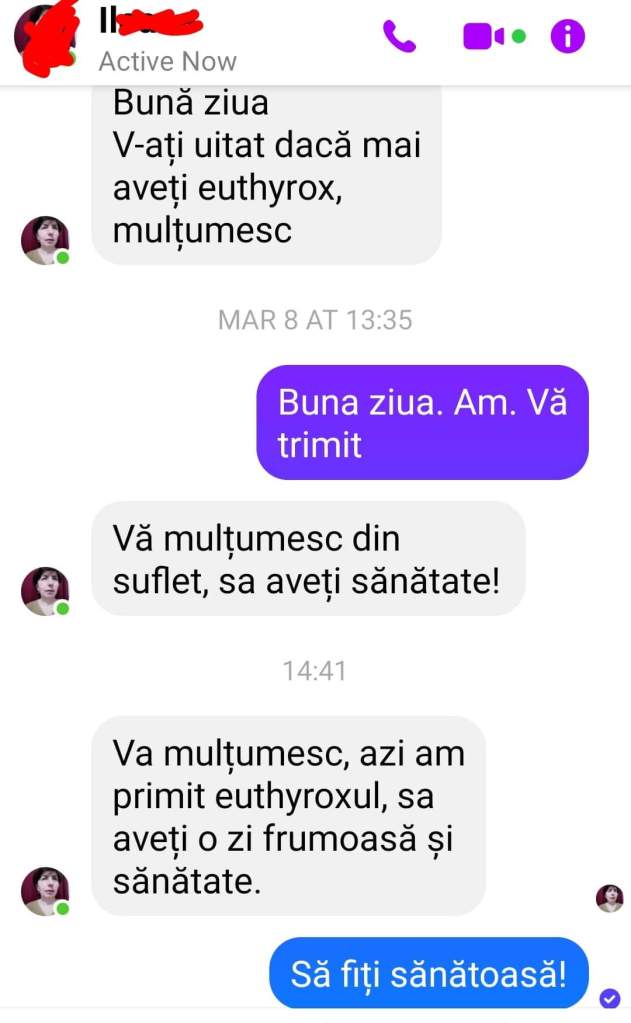Screen dimensions: 631x1023
Task: Open conversation info with the info icon
Action: click(568, 36)
